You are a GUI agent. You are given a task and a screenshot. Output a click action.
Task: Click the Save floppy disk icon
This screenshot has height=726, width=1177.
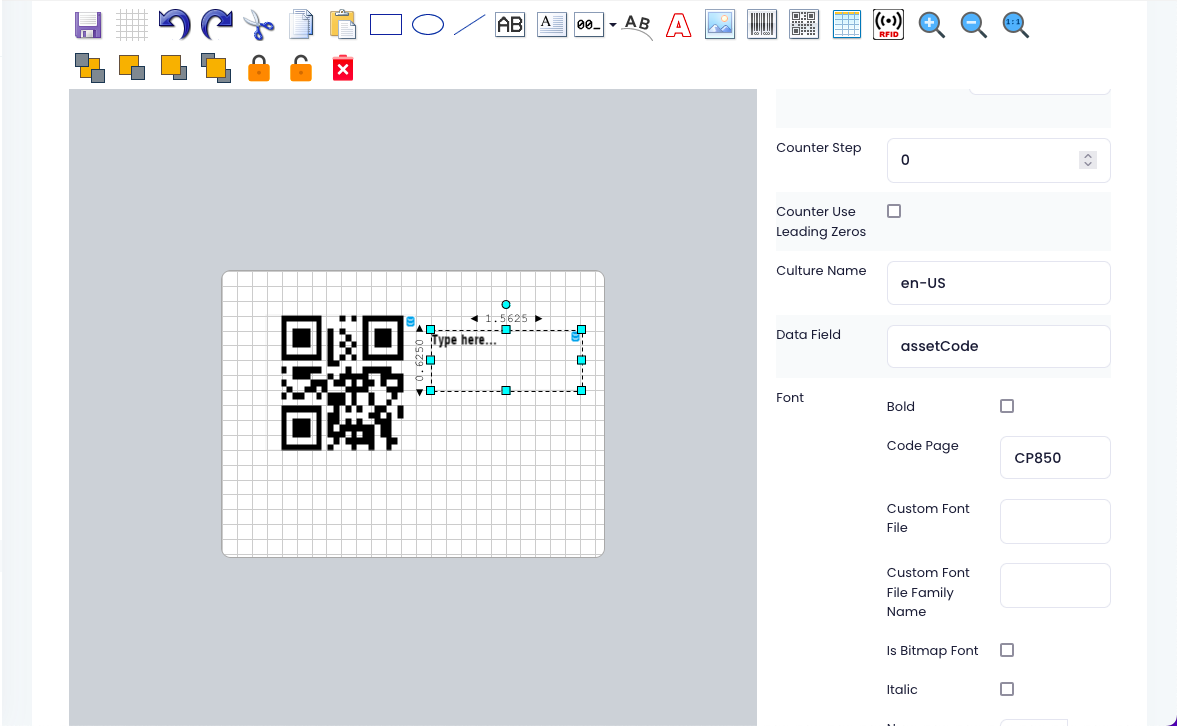(89, 25)
